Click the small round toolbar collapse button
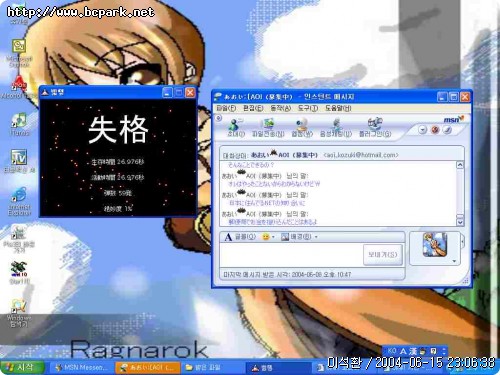The image size is (500, 375). [219, 118]
